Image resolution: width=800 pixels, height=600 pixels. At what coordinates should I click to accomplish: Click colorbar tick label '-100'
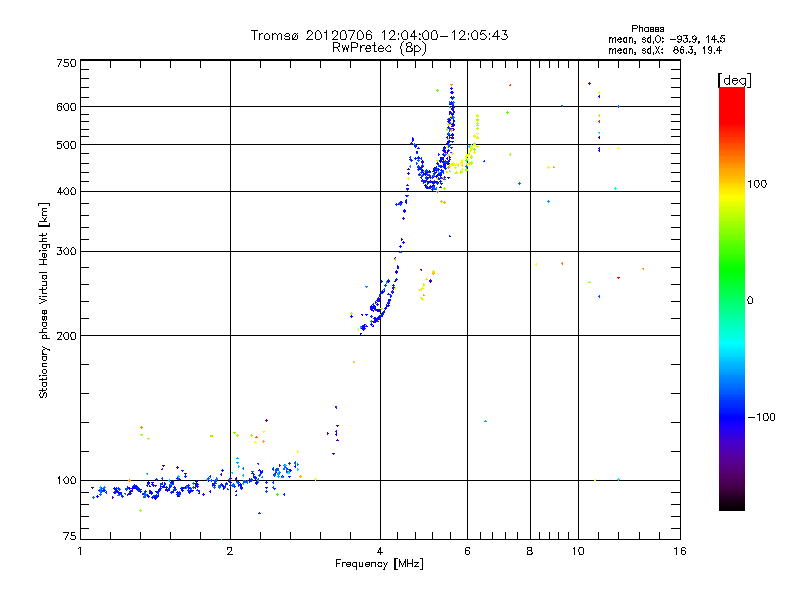click(761, 417)
